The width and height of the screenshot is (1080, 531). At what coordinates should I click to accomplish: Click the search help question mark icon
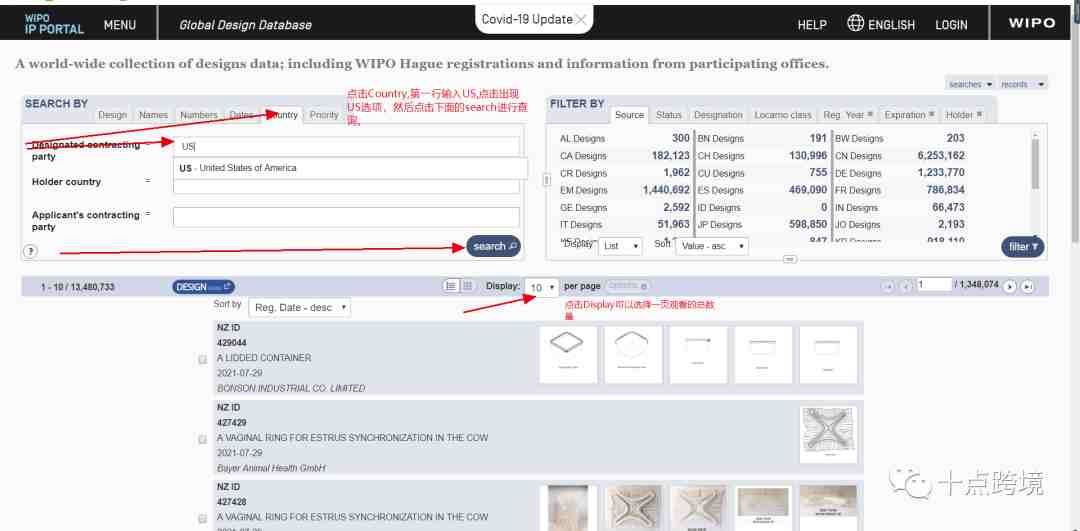pyautogui.click(x=30, y=251)
